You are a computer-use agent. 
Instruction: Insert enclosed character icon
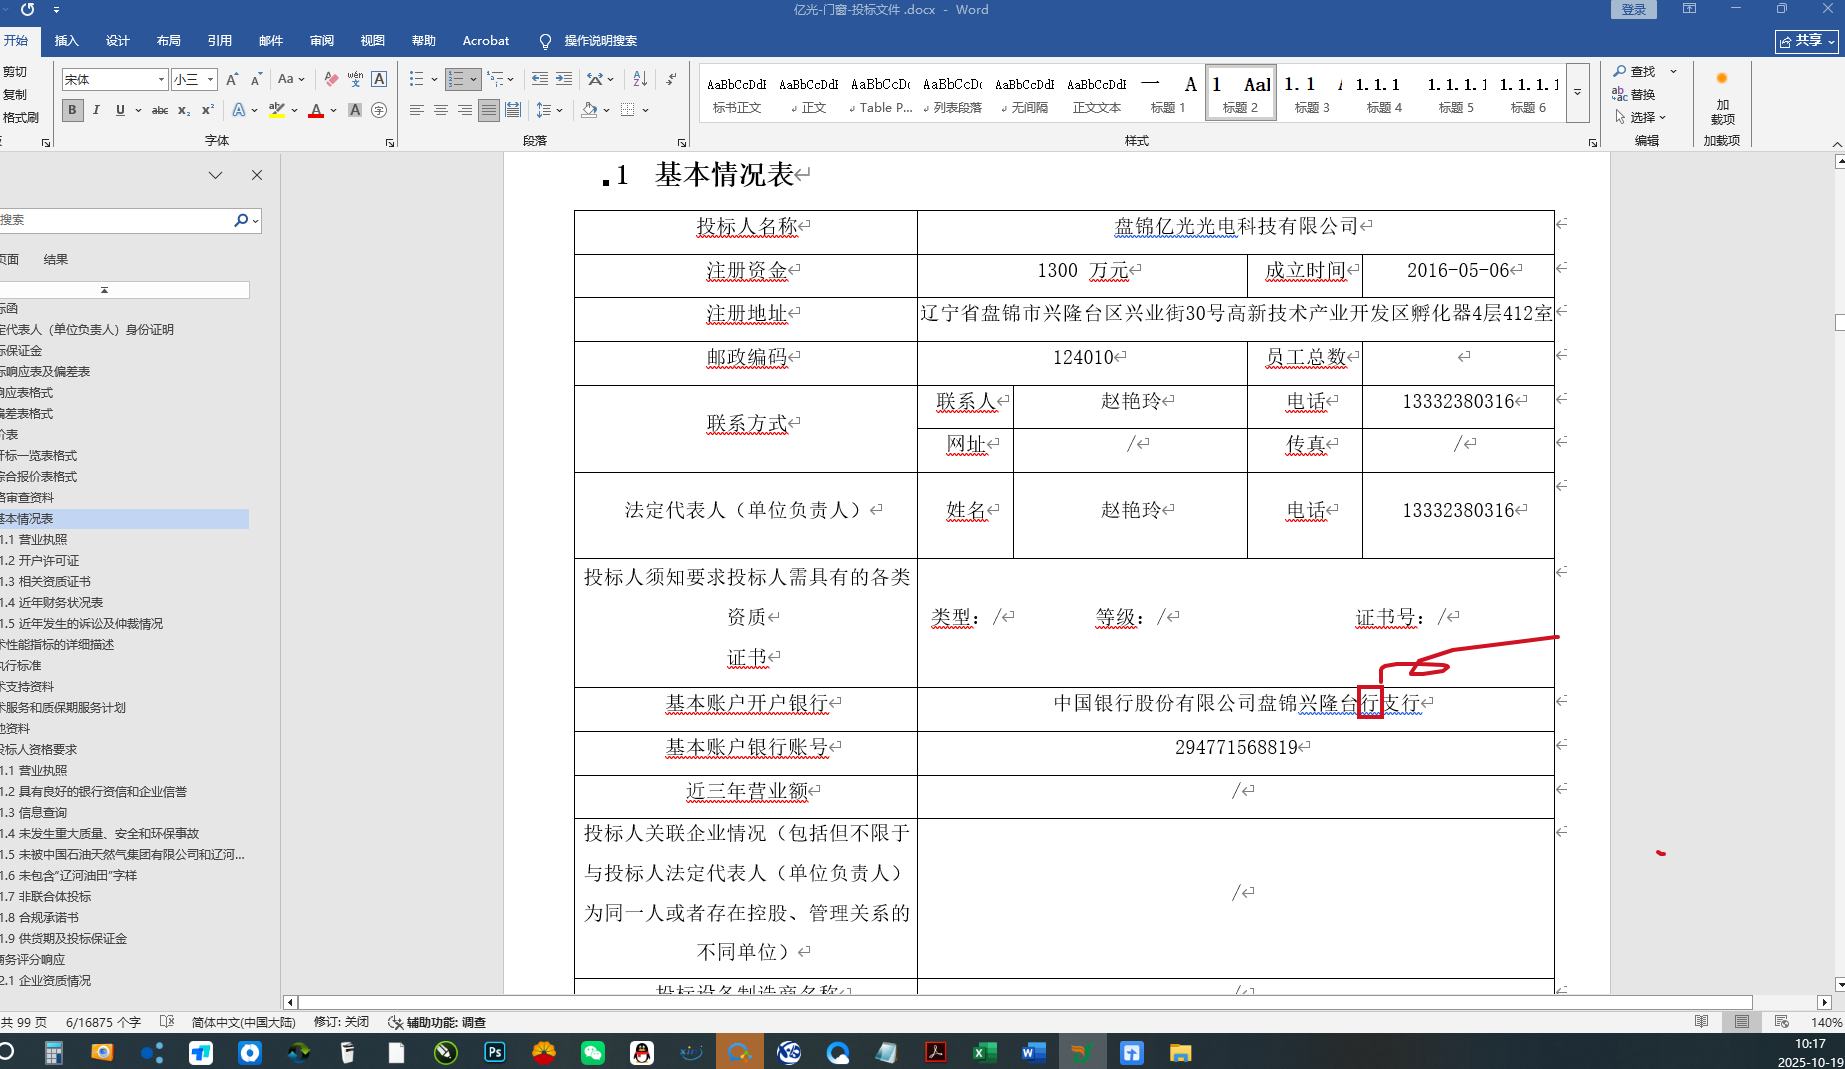pos(379,110)
